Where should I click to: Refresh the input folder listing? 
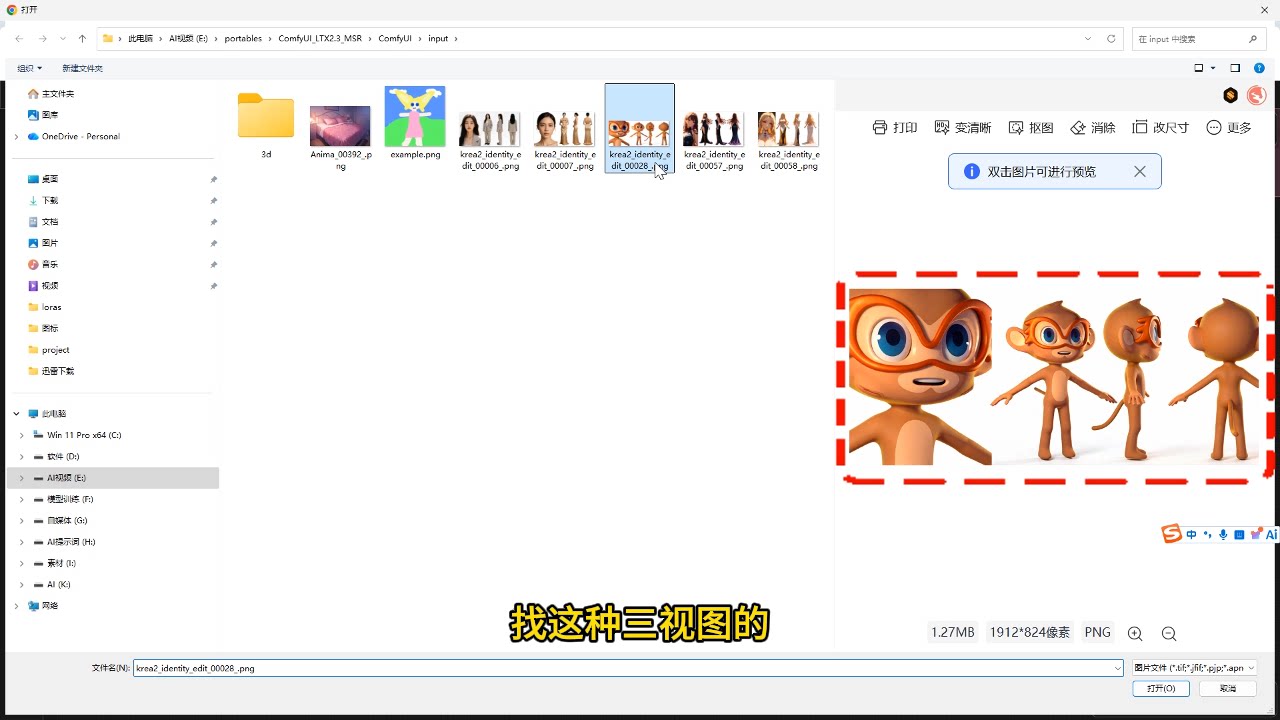(1111, 39)
